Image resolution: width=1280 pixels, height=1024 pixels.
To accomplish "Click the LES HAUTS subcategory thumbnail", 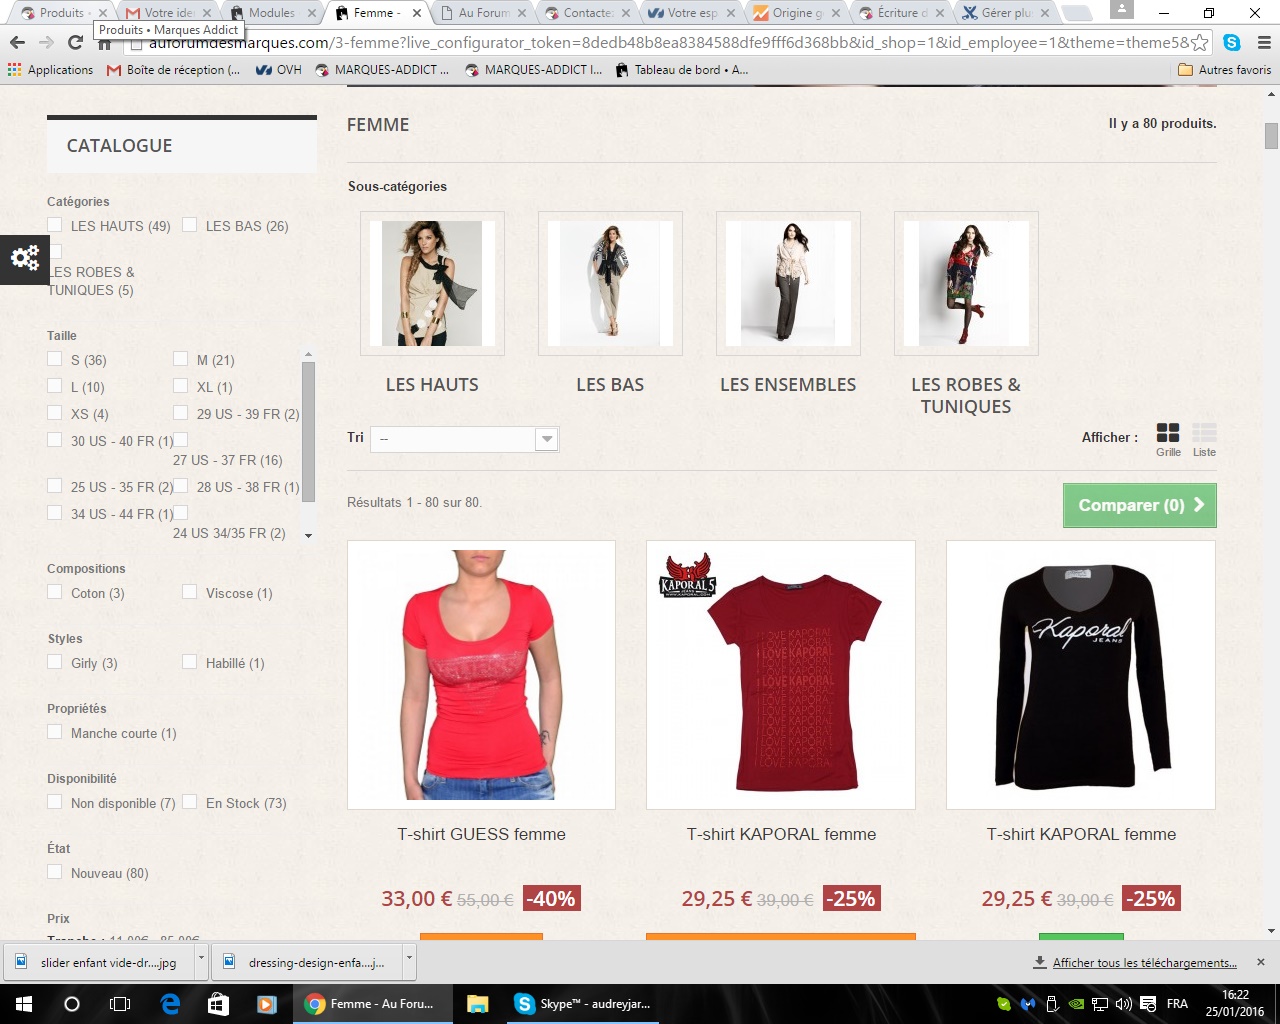I will 432,284.
